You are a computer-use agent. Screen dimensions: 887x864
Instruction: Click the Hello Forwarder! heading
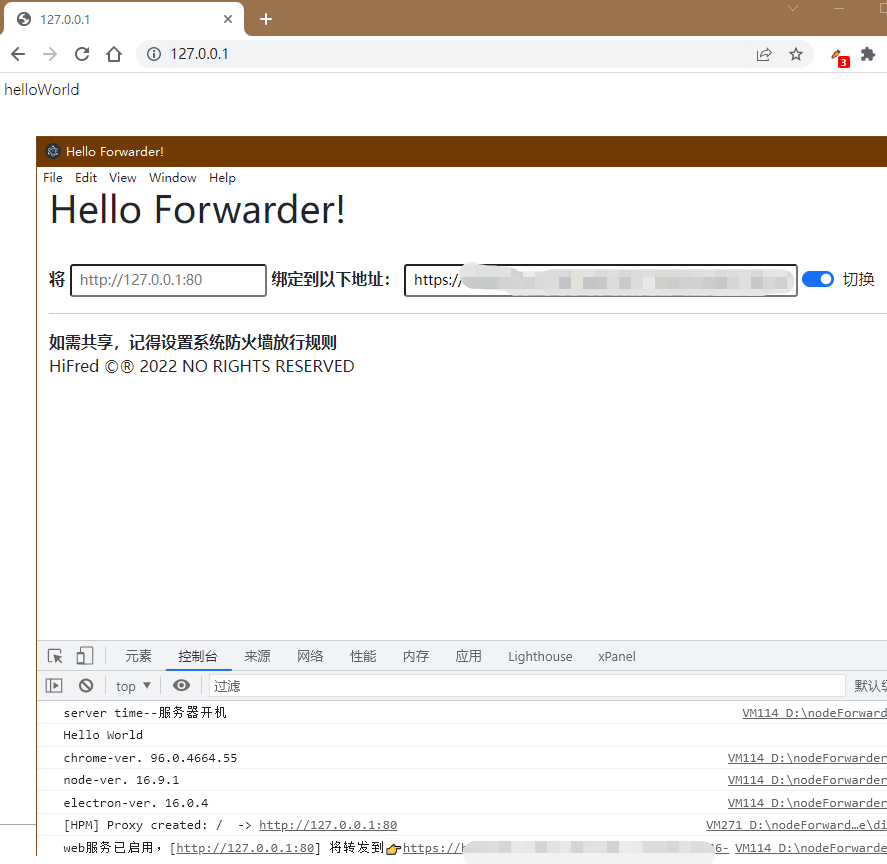coord(197,210)
